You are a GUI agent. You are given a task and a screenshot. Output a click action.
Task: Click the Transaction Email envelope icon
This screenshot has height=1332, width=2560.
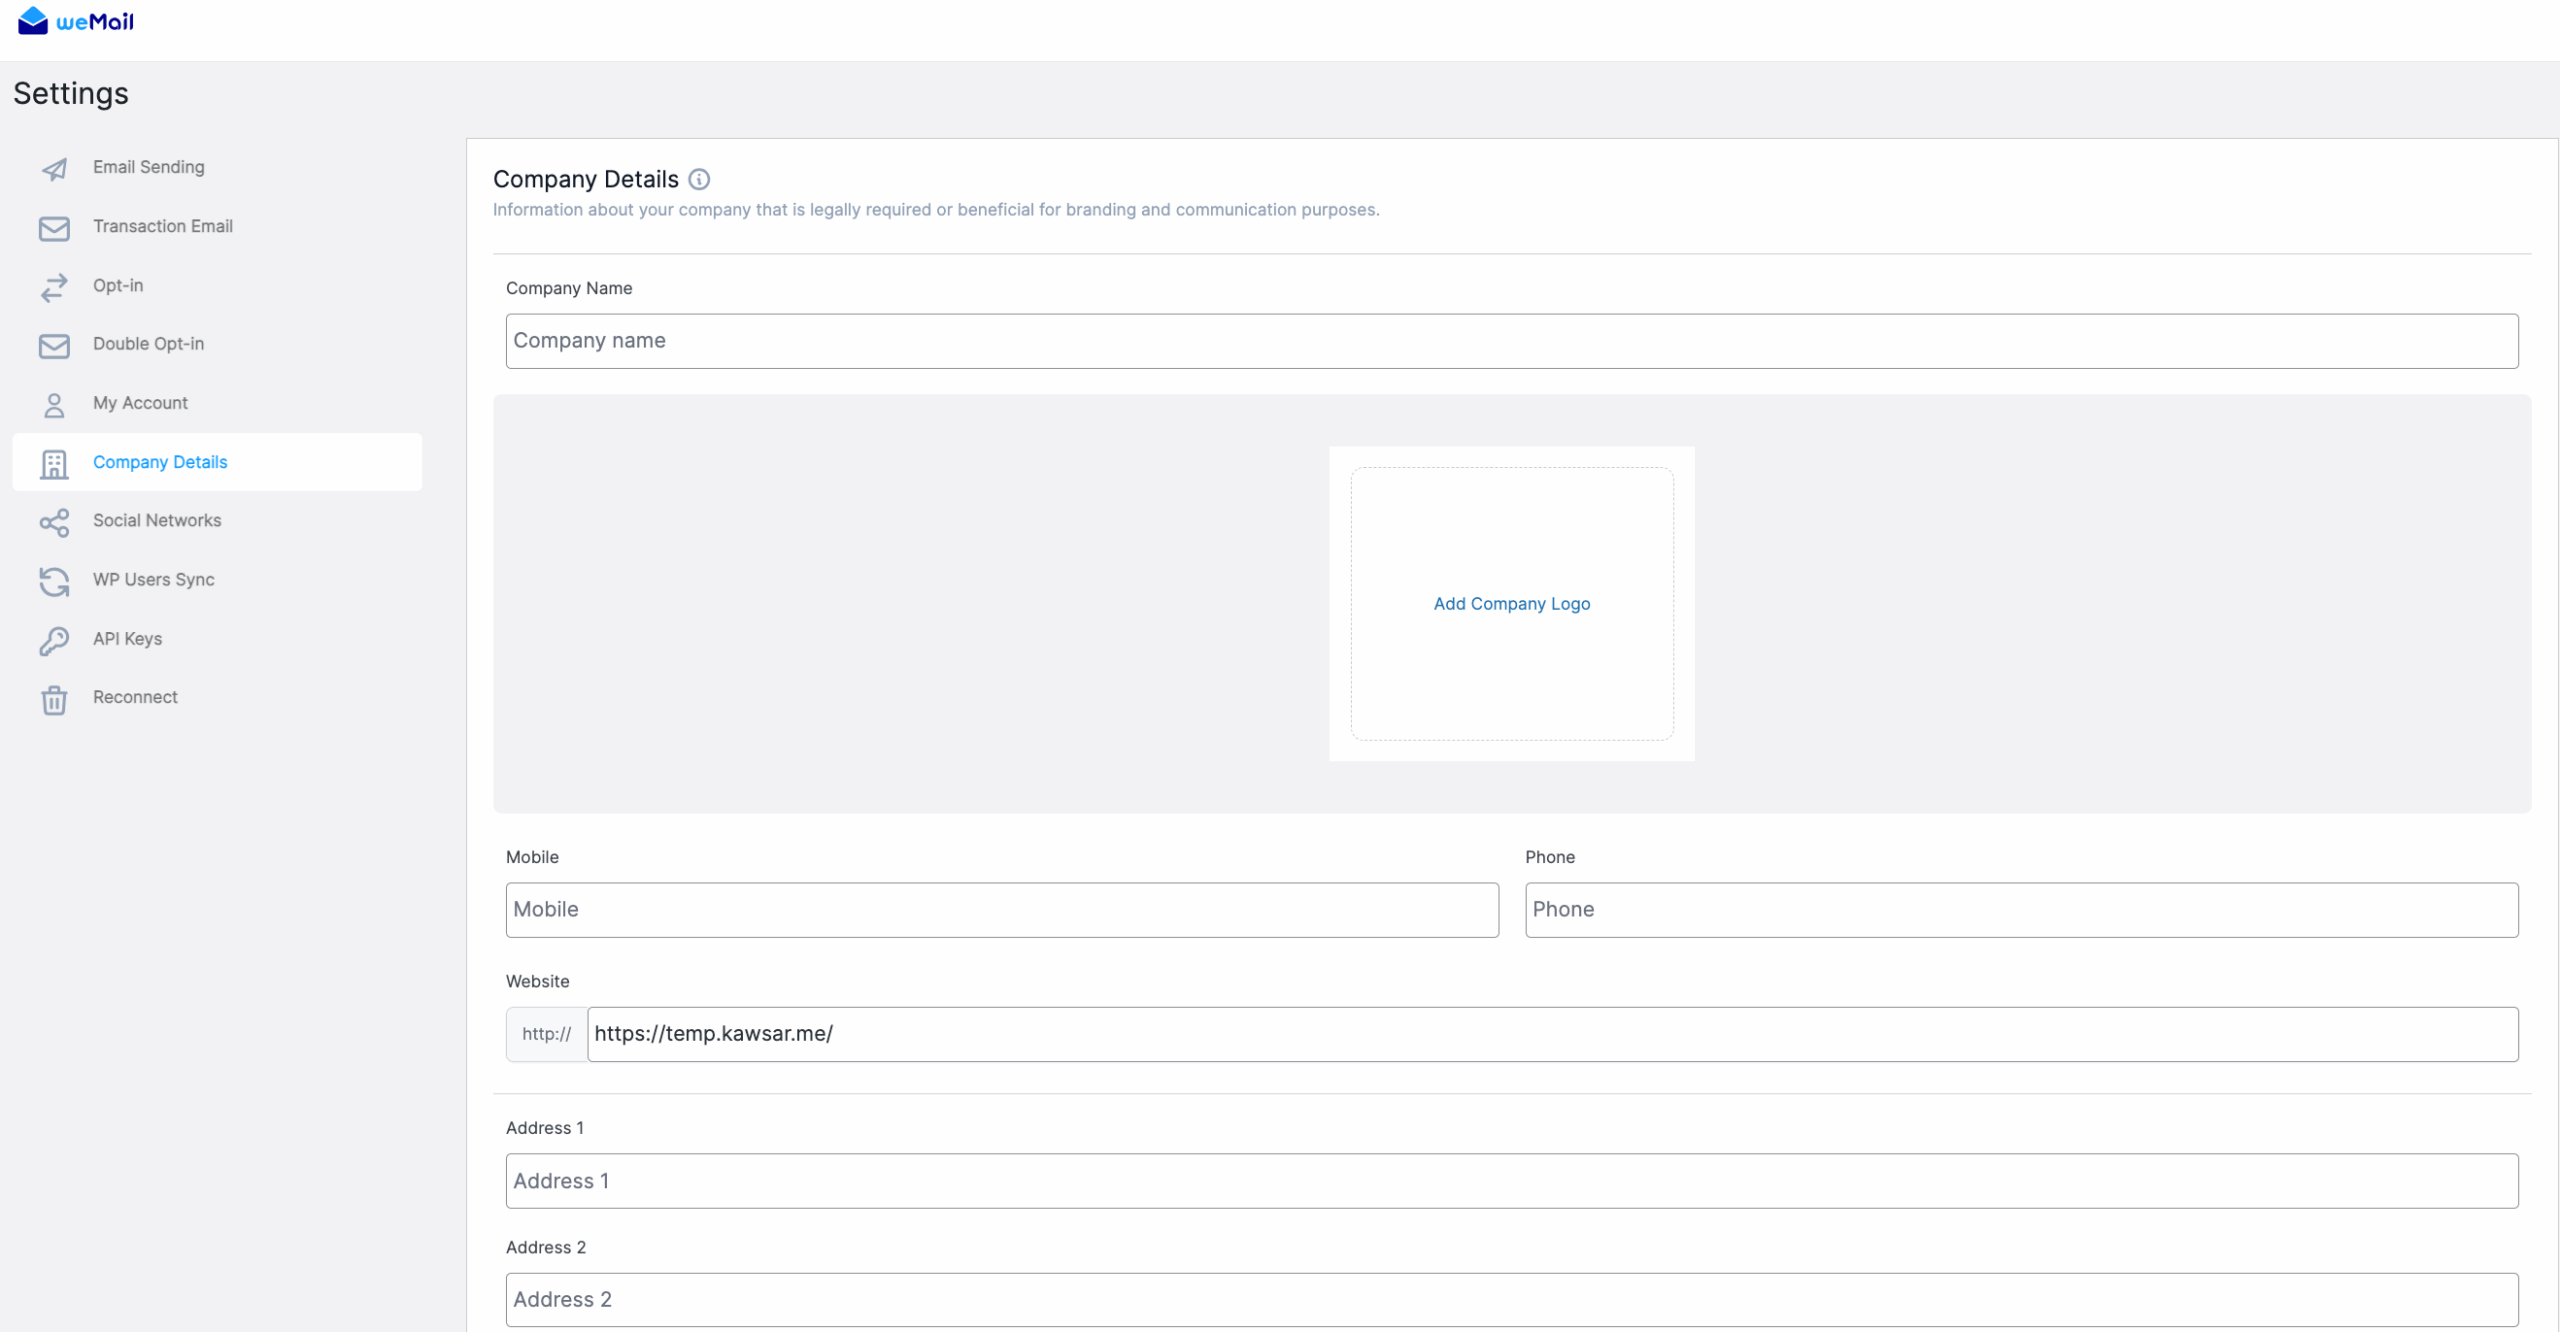[54, 229]
